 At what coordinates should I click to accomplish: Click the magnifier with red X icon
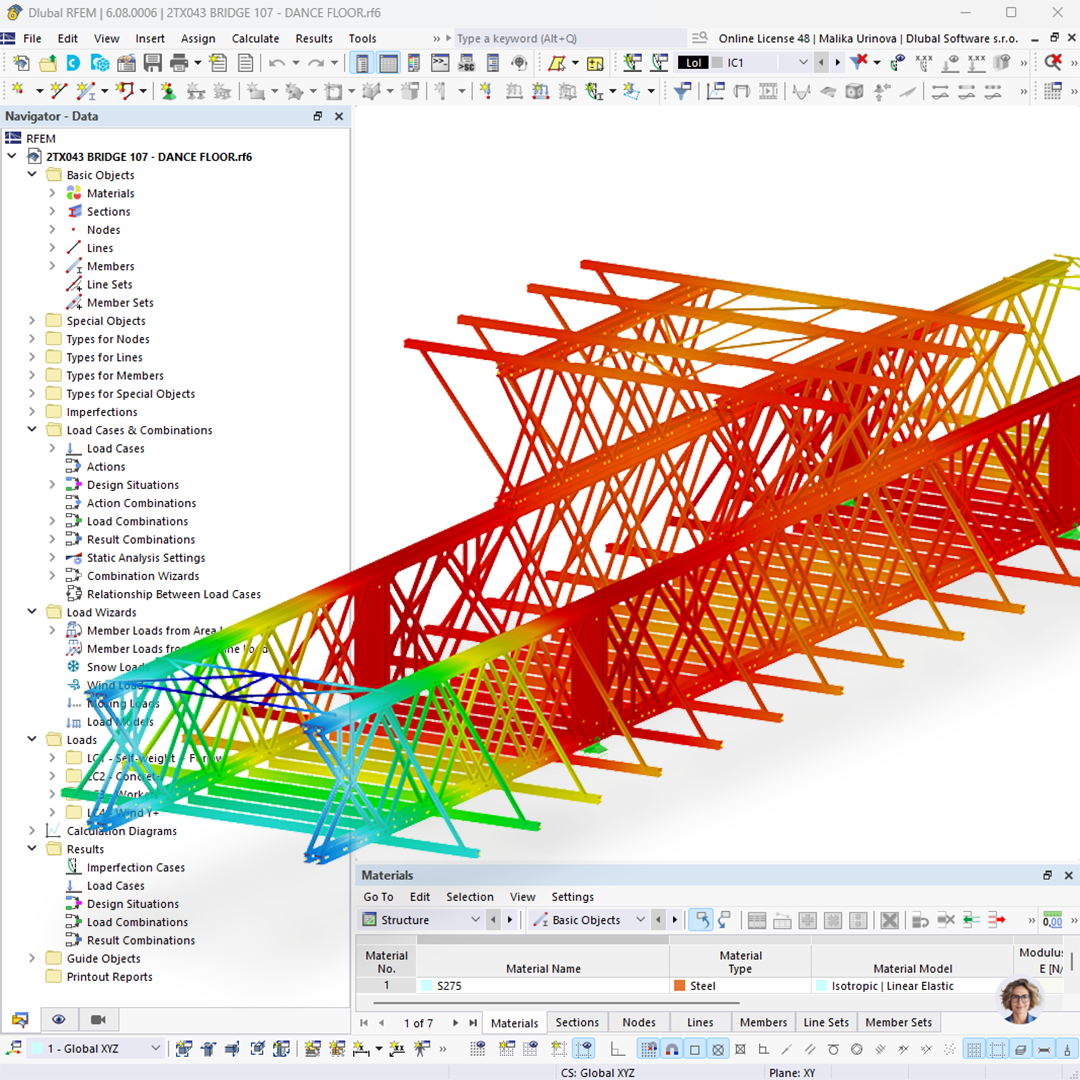(x=1052, y=63)
